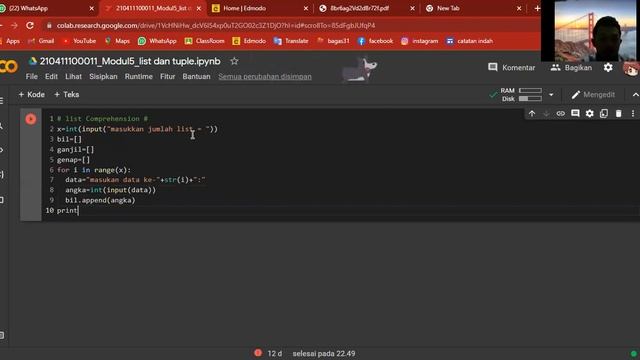The height and width of the screenshot is (360, 640).
Task: Open the Mengedit editing mode dropdown
Action: click(x=593, y=95)
